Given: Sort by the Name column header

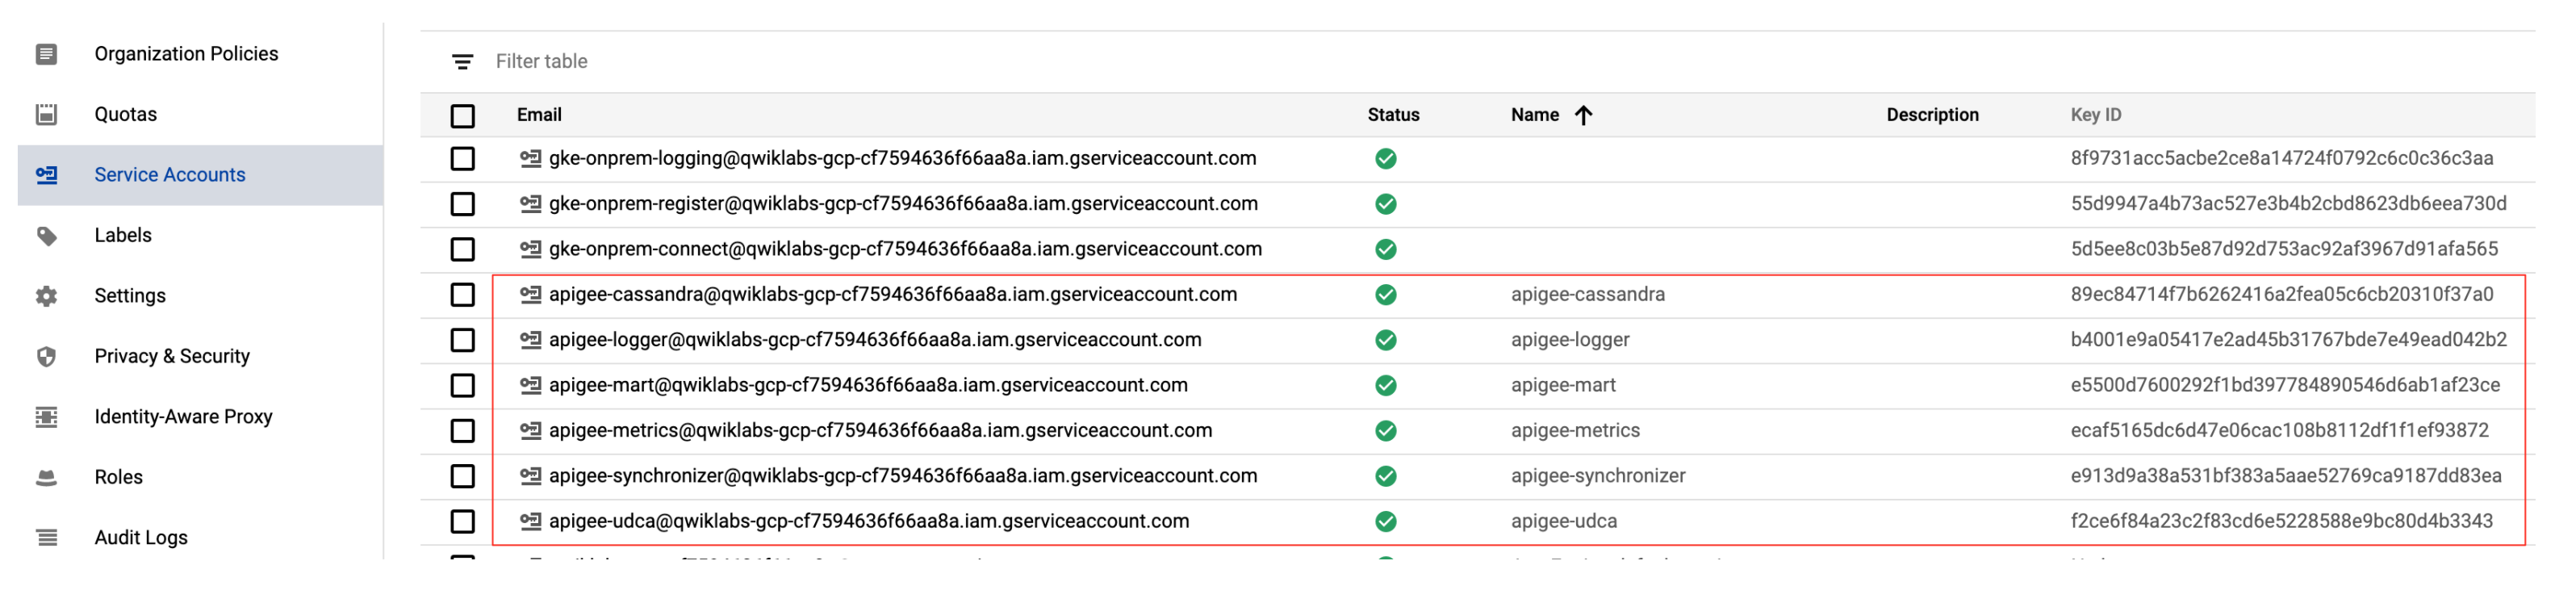Looking at the screenshot, I should tap(1535, 115).
